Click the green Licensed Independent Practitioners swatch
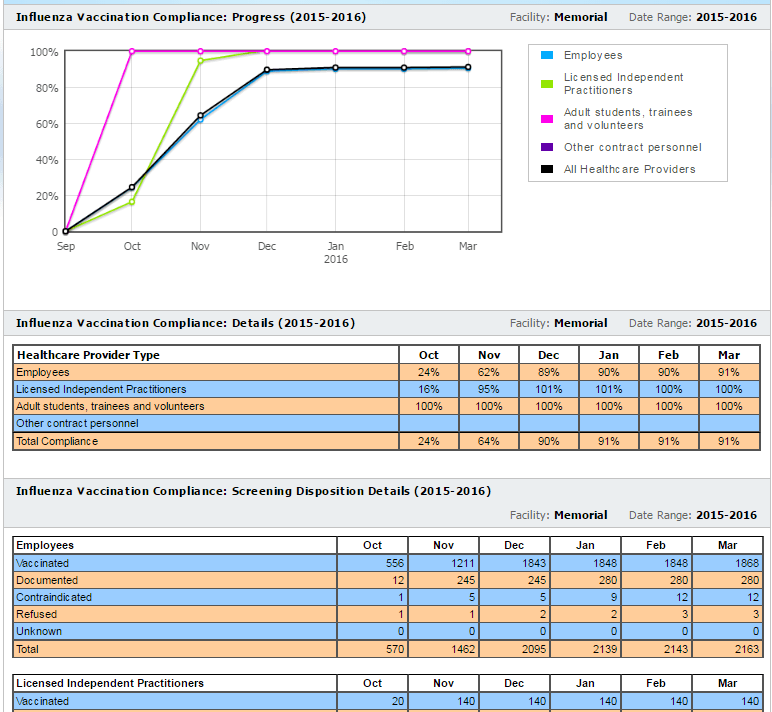This screenshot has width=772, height=712. pos(547,84)
